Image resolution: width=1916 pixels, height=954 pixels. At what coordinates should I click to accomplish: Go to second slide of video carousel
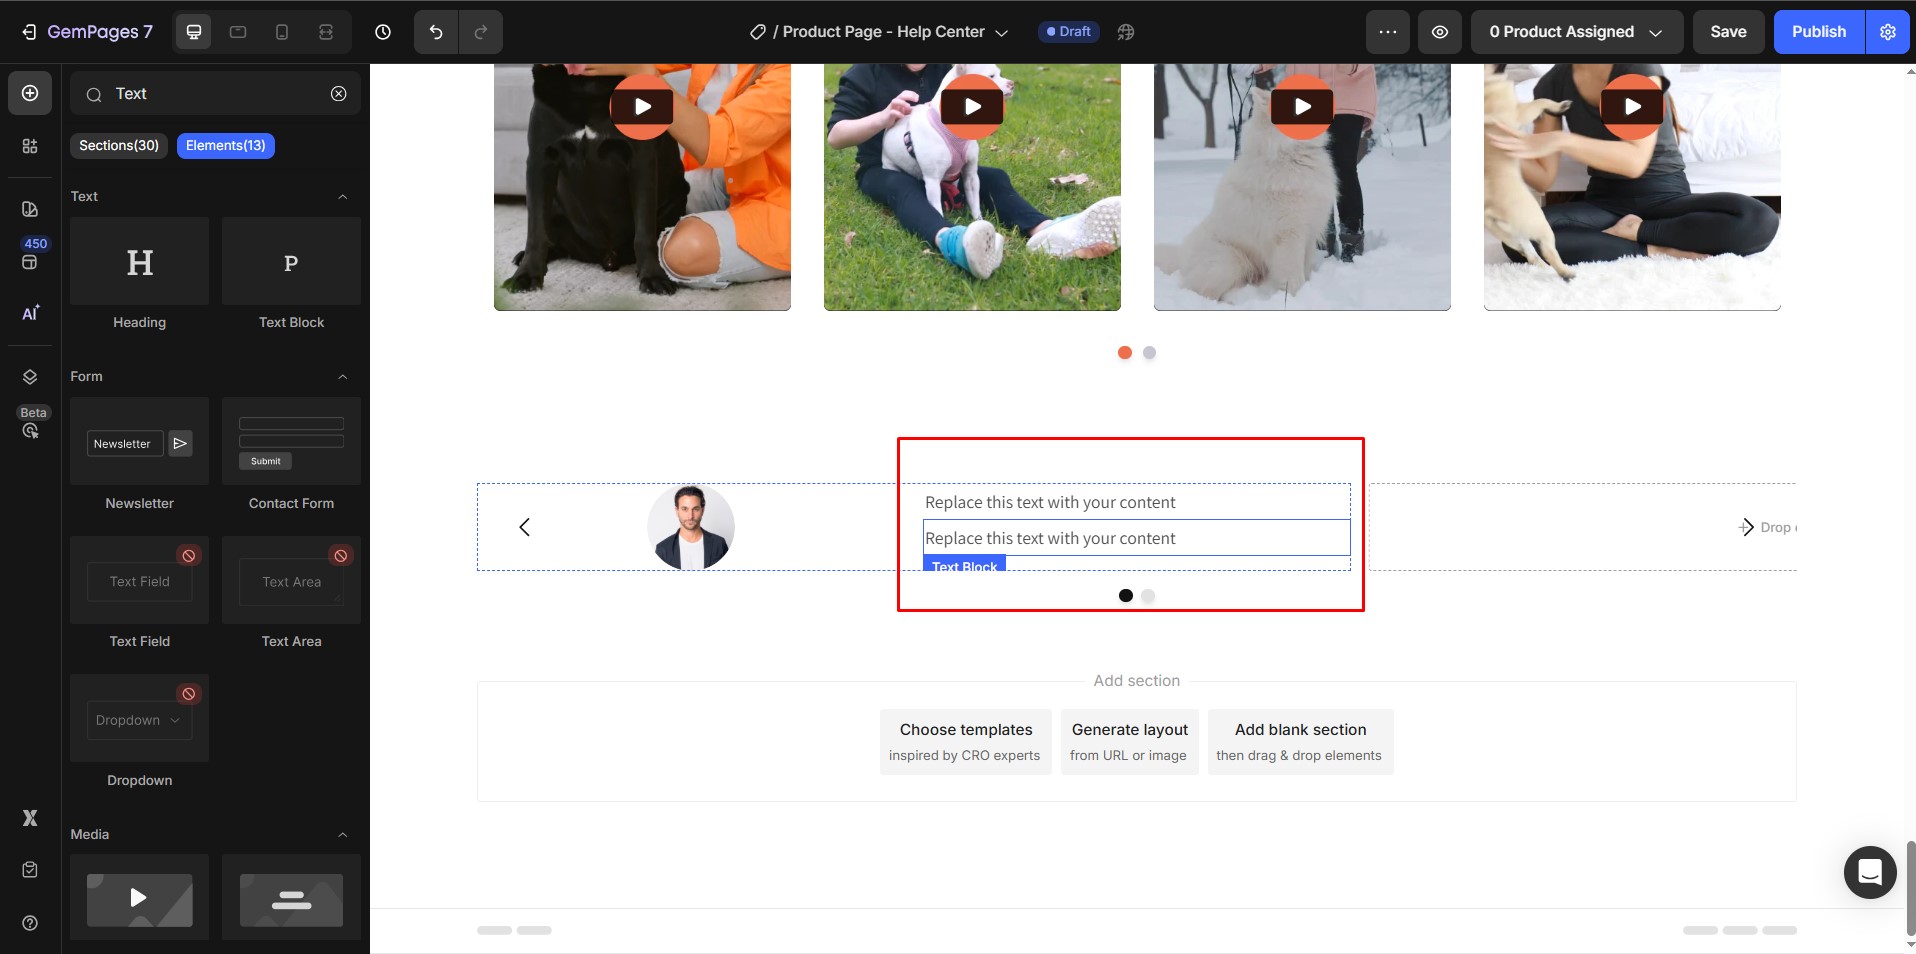coord(1149,353)
